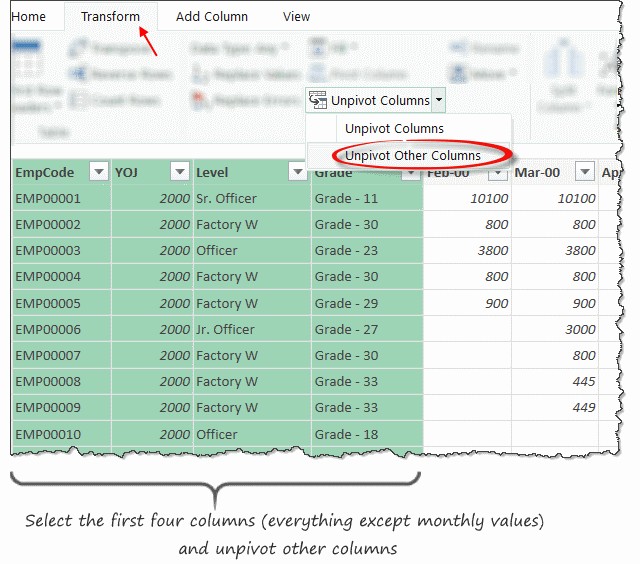The height and width of the screenshot is (564, 640).
Task: Click the Replace Errors icon
Action: (199, 100)
